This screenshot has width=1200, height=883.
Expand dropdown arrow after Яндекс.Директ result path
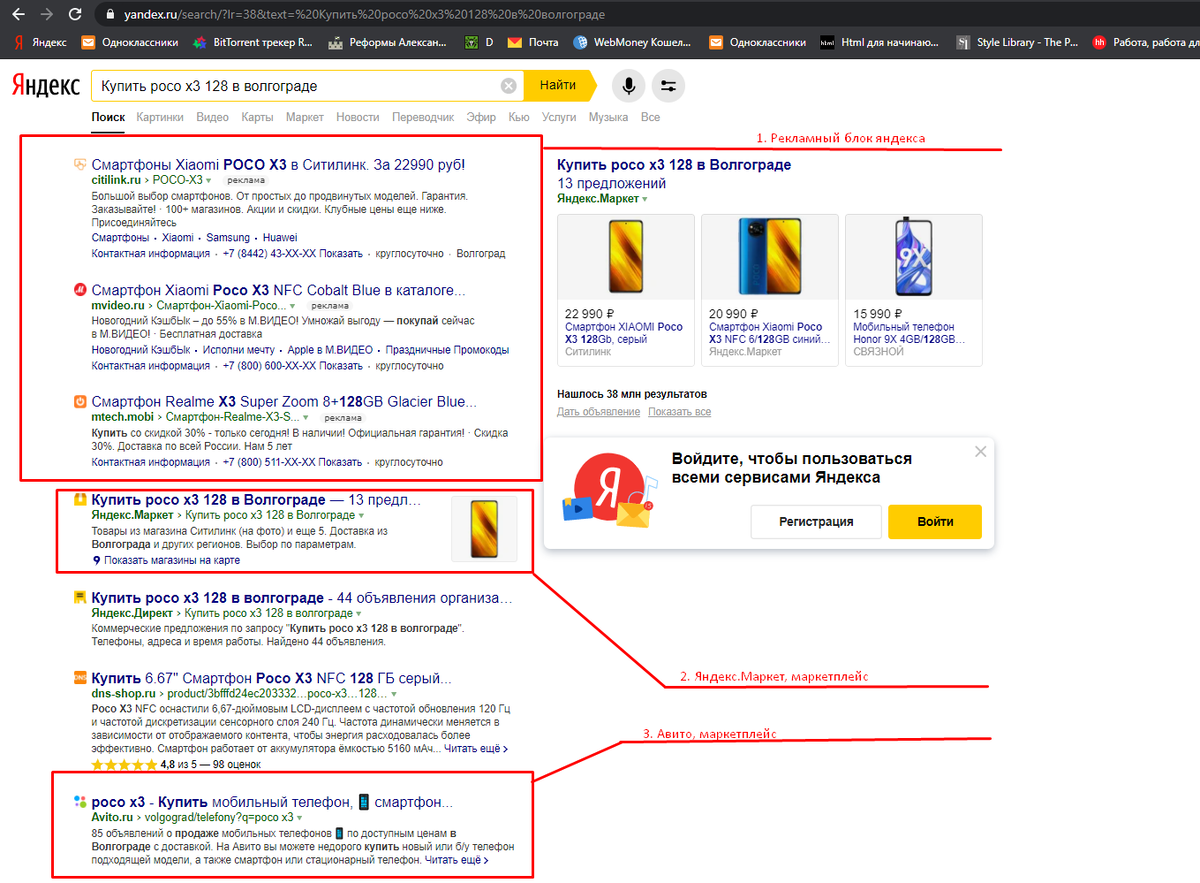(358, 613)
